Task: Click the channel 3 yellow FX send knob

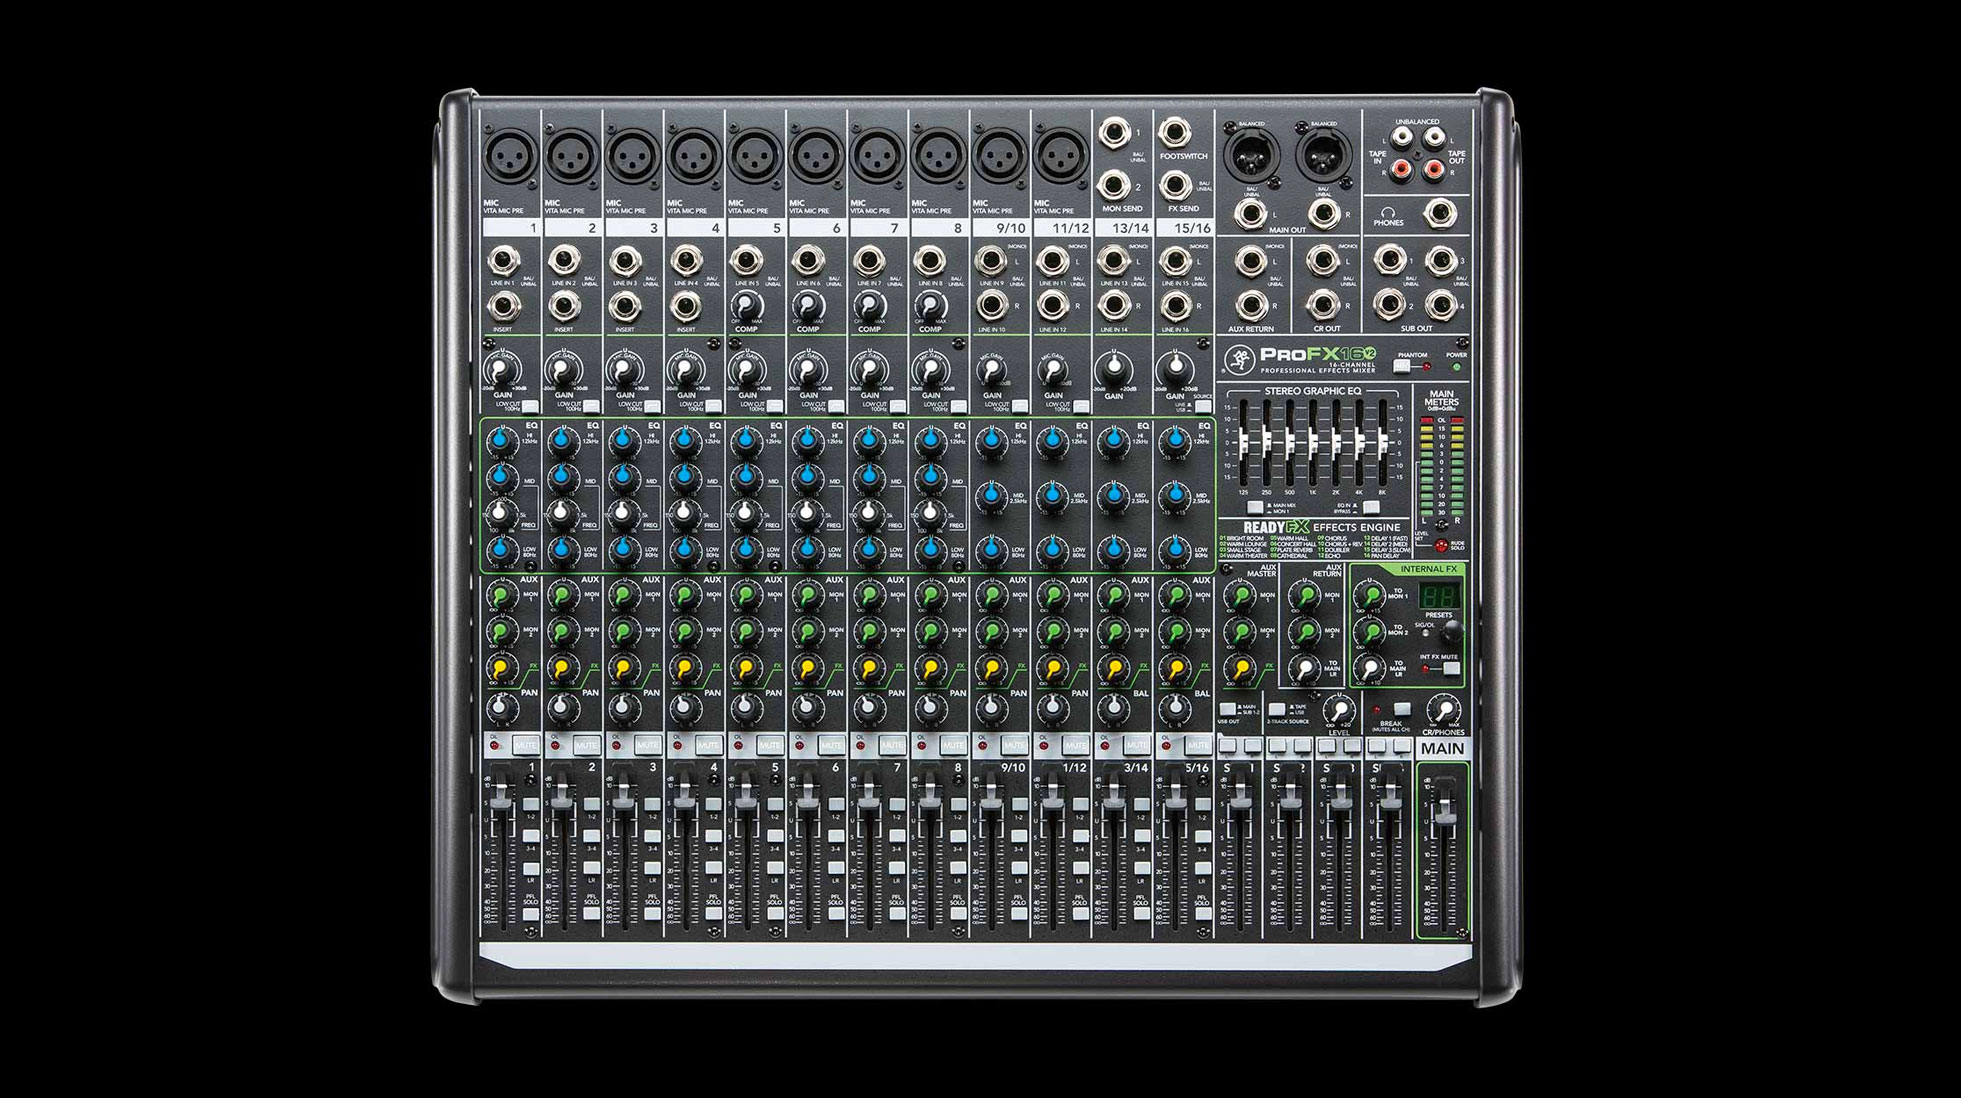Action: [x=624, y=667]
